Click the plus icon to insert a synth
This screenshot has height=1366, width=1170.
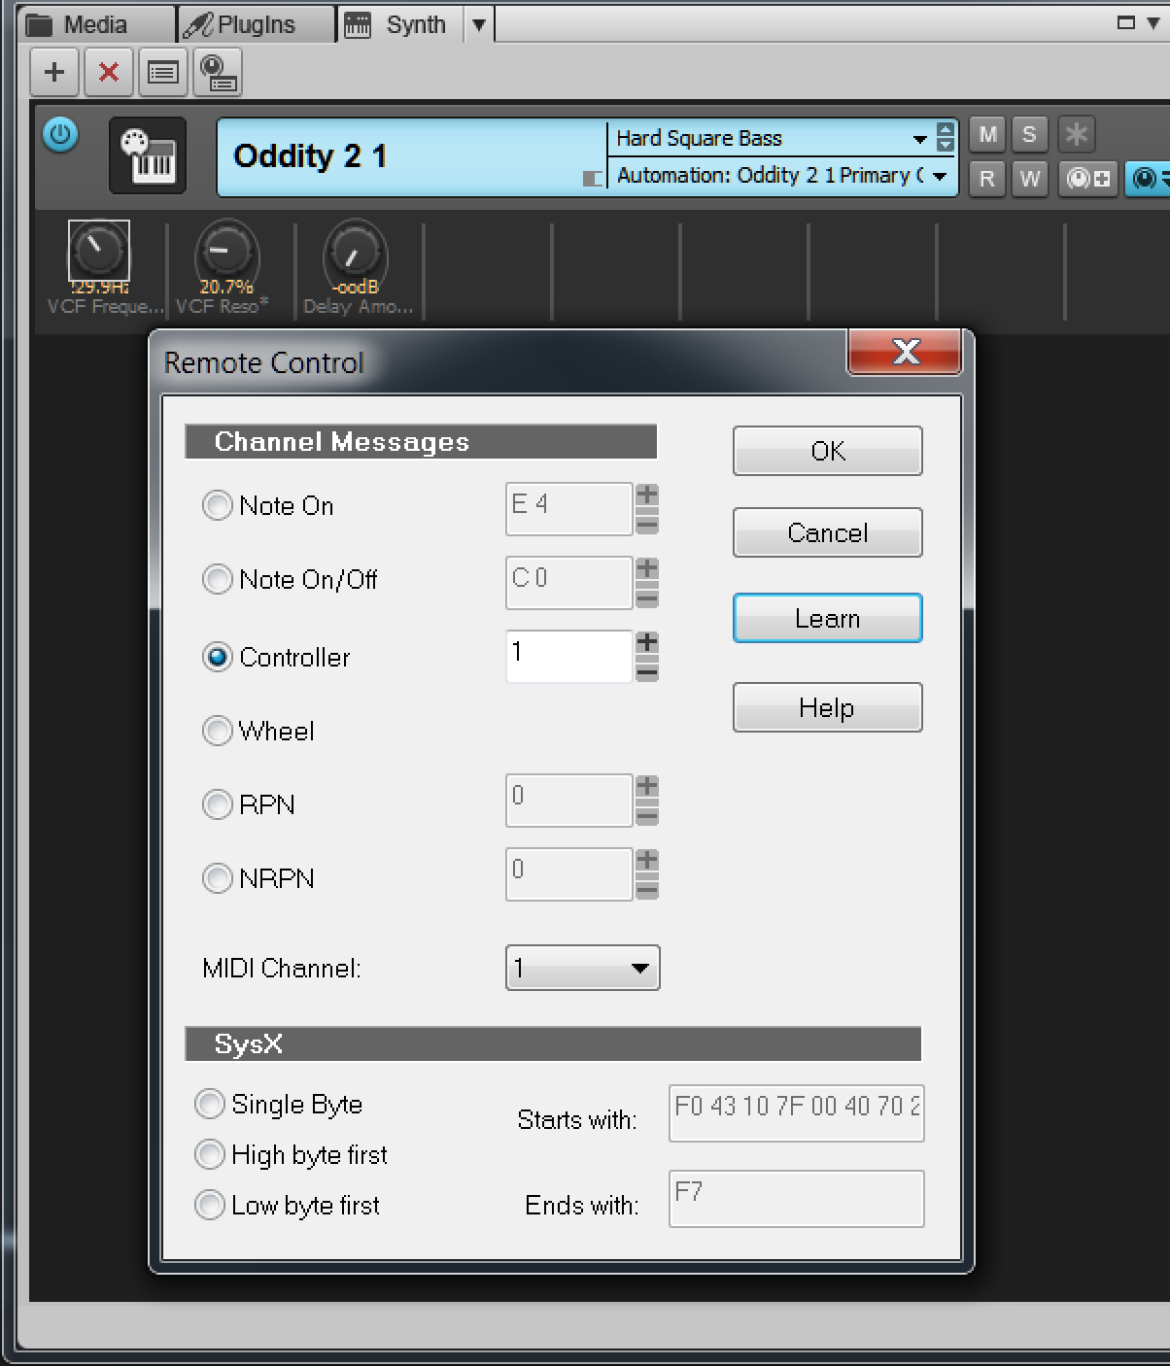pyautogui.click(x=54, y=72)
